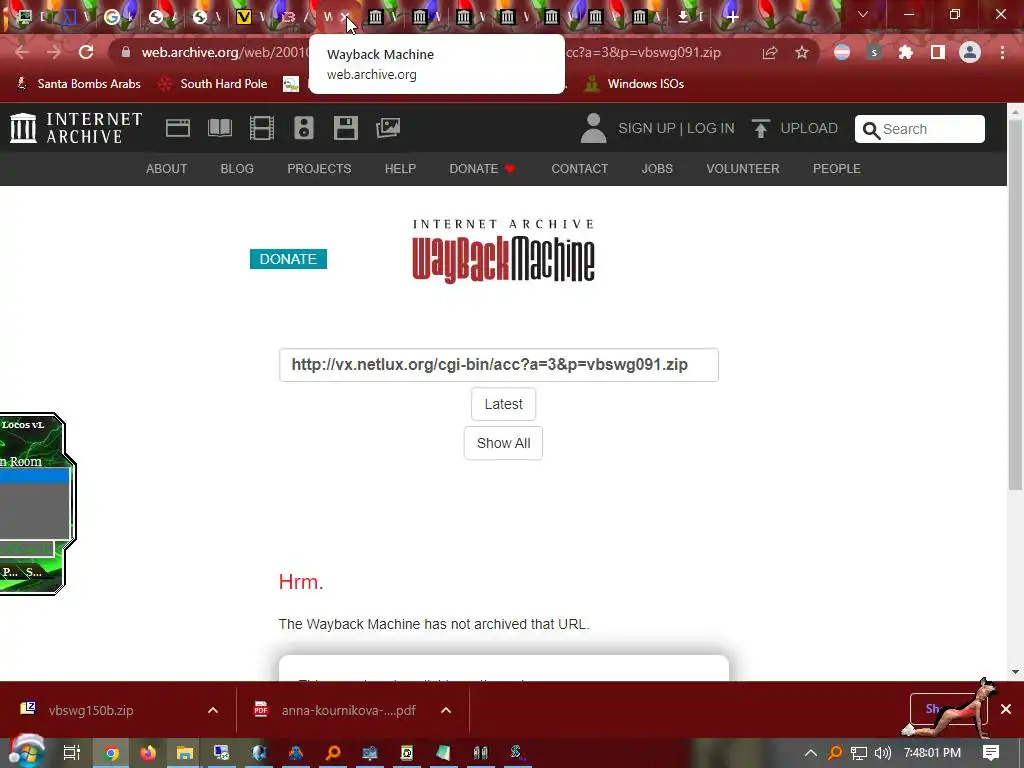Open the ABOUT menu item
Screen dimensions: 1024x768
(x=167, y=168)
